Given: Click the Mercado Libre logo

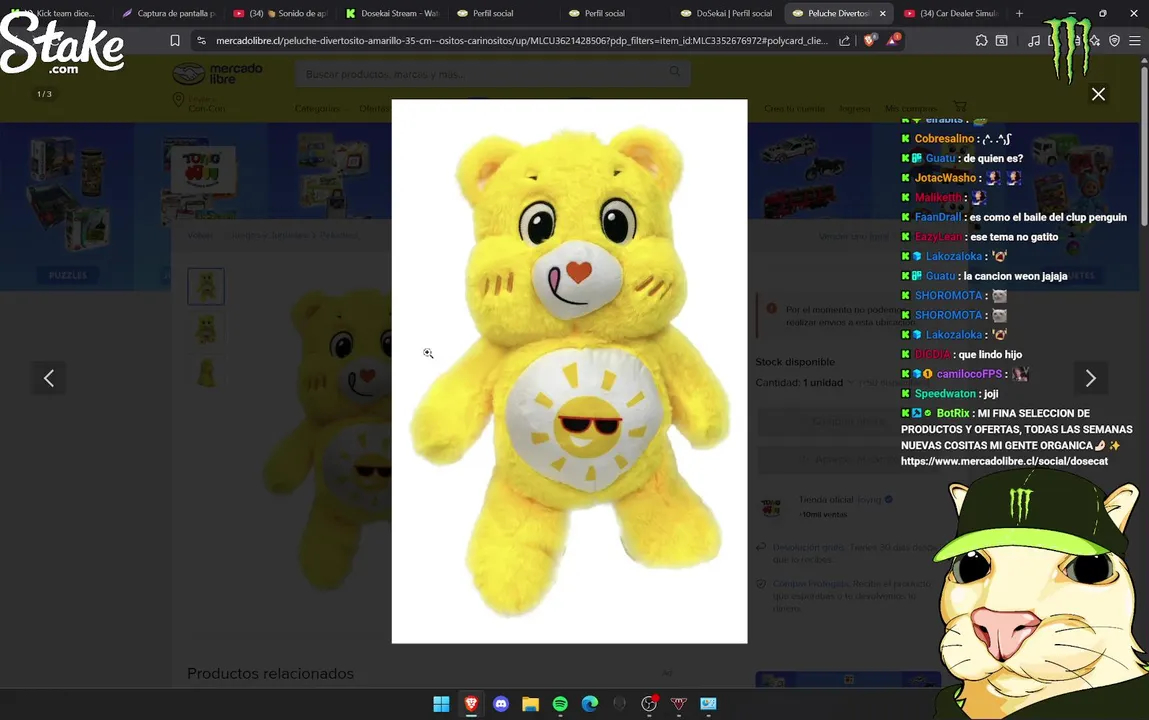Looking at the screenshot, I should coord(218,73).
